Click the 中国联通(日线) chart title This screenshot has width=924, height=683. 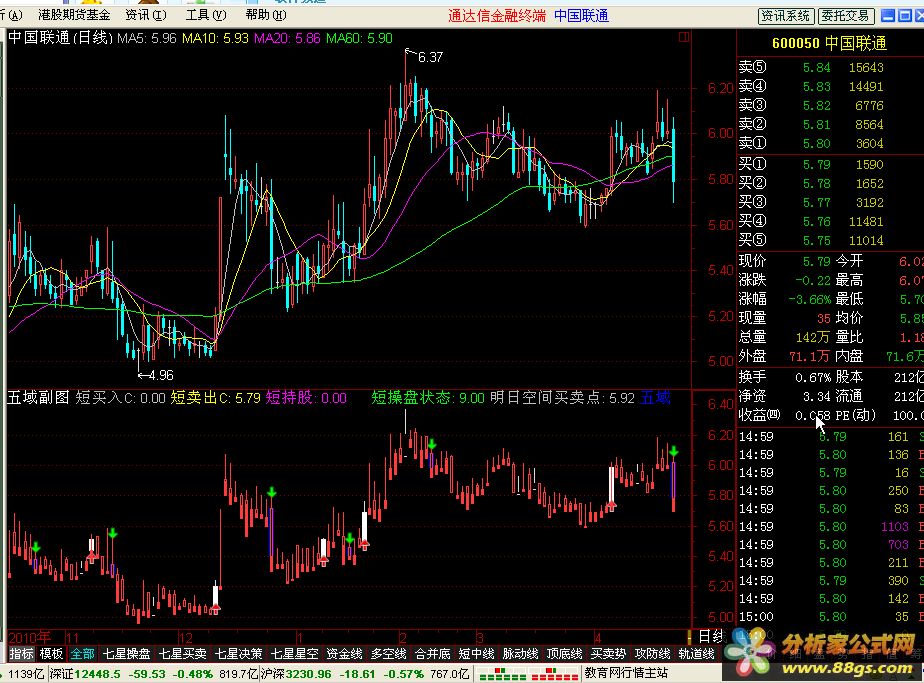(60, 38)
